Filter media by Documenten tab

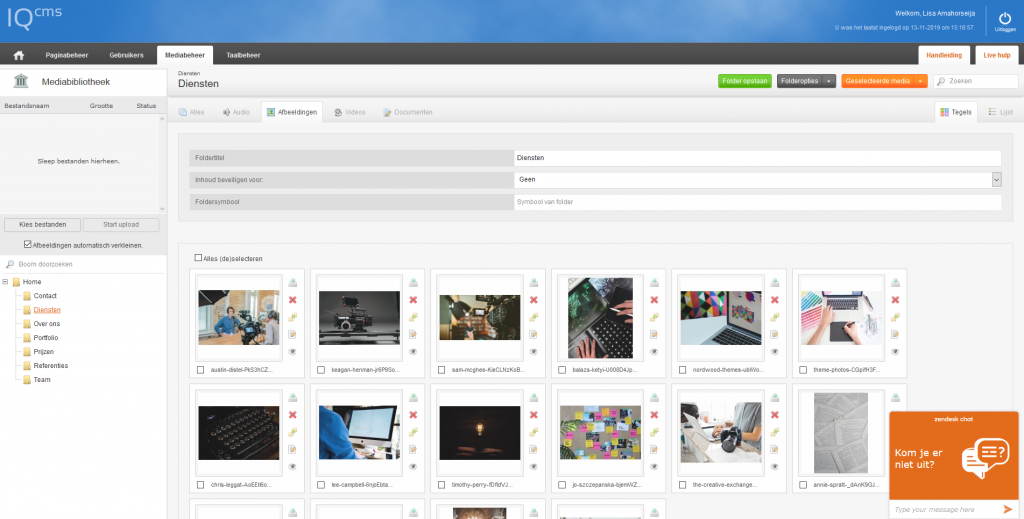click(408, 112)
